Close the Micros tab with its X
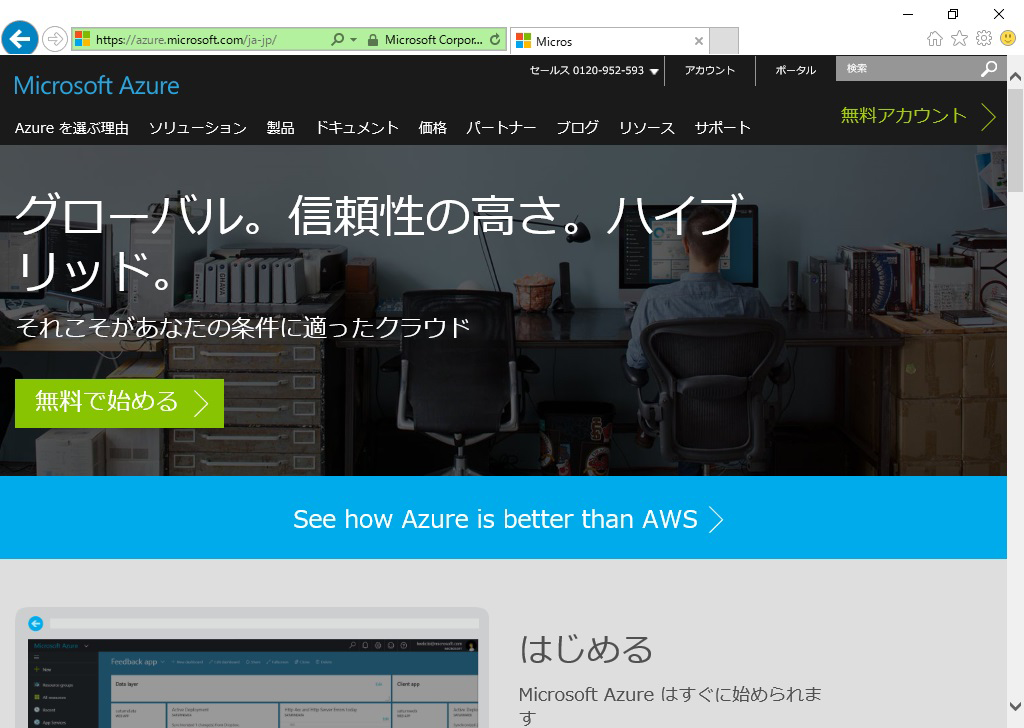This screenshot has height=728, width=1024. click(699, 41)
